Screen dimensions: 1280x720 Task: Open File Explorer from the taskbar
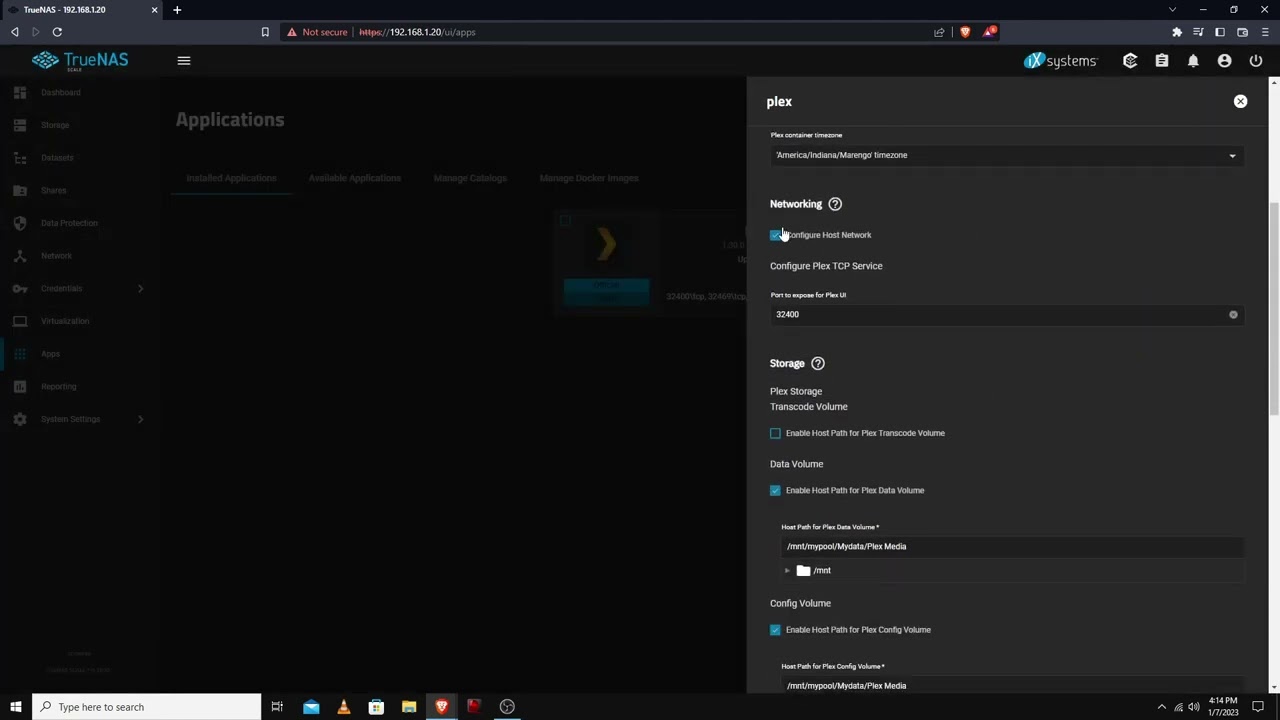coord(409,707)
